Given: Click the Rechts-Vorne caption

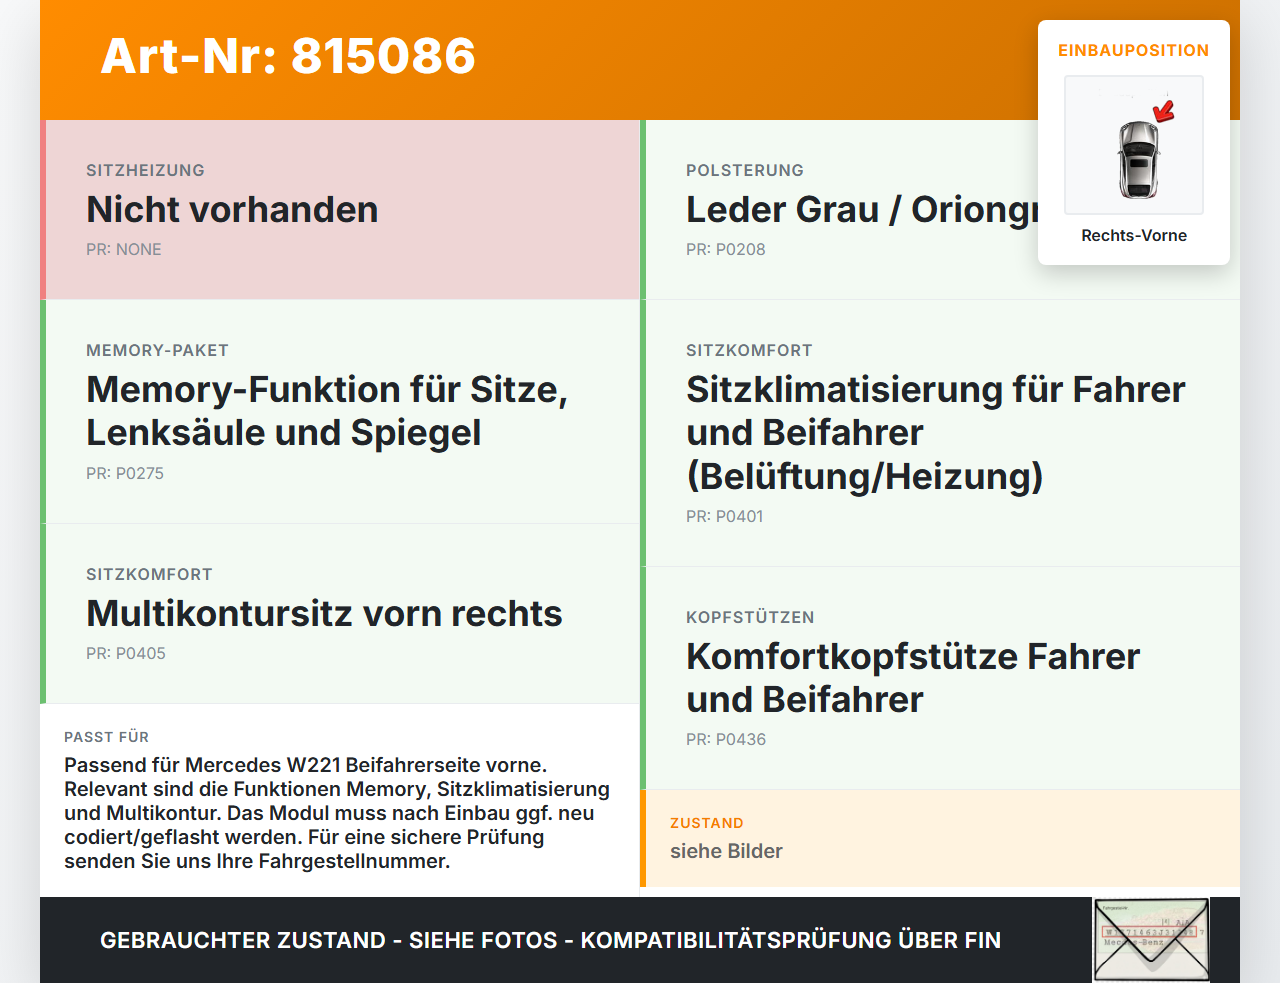Looking at the screenshot, I should (x=1134, y=235).
